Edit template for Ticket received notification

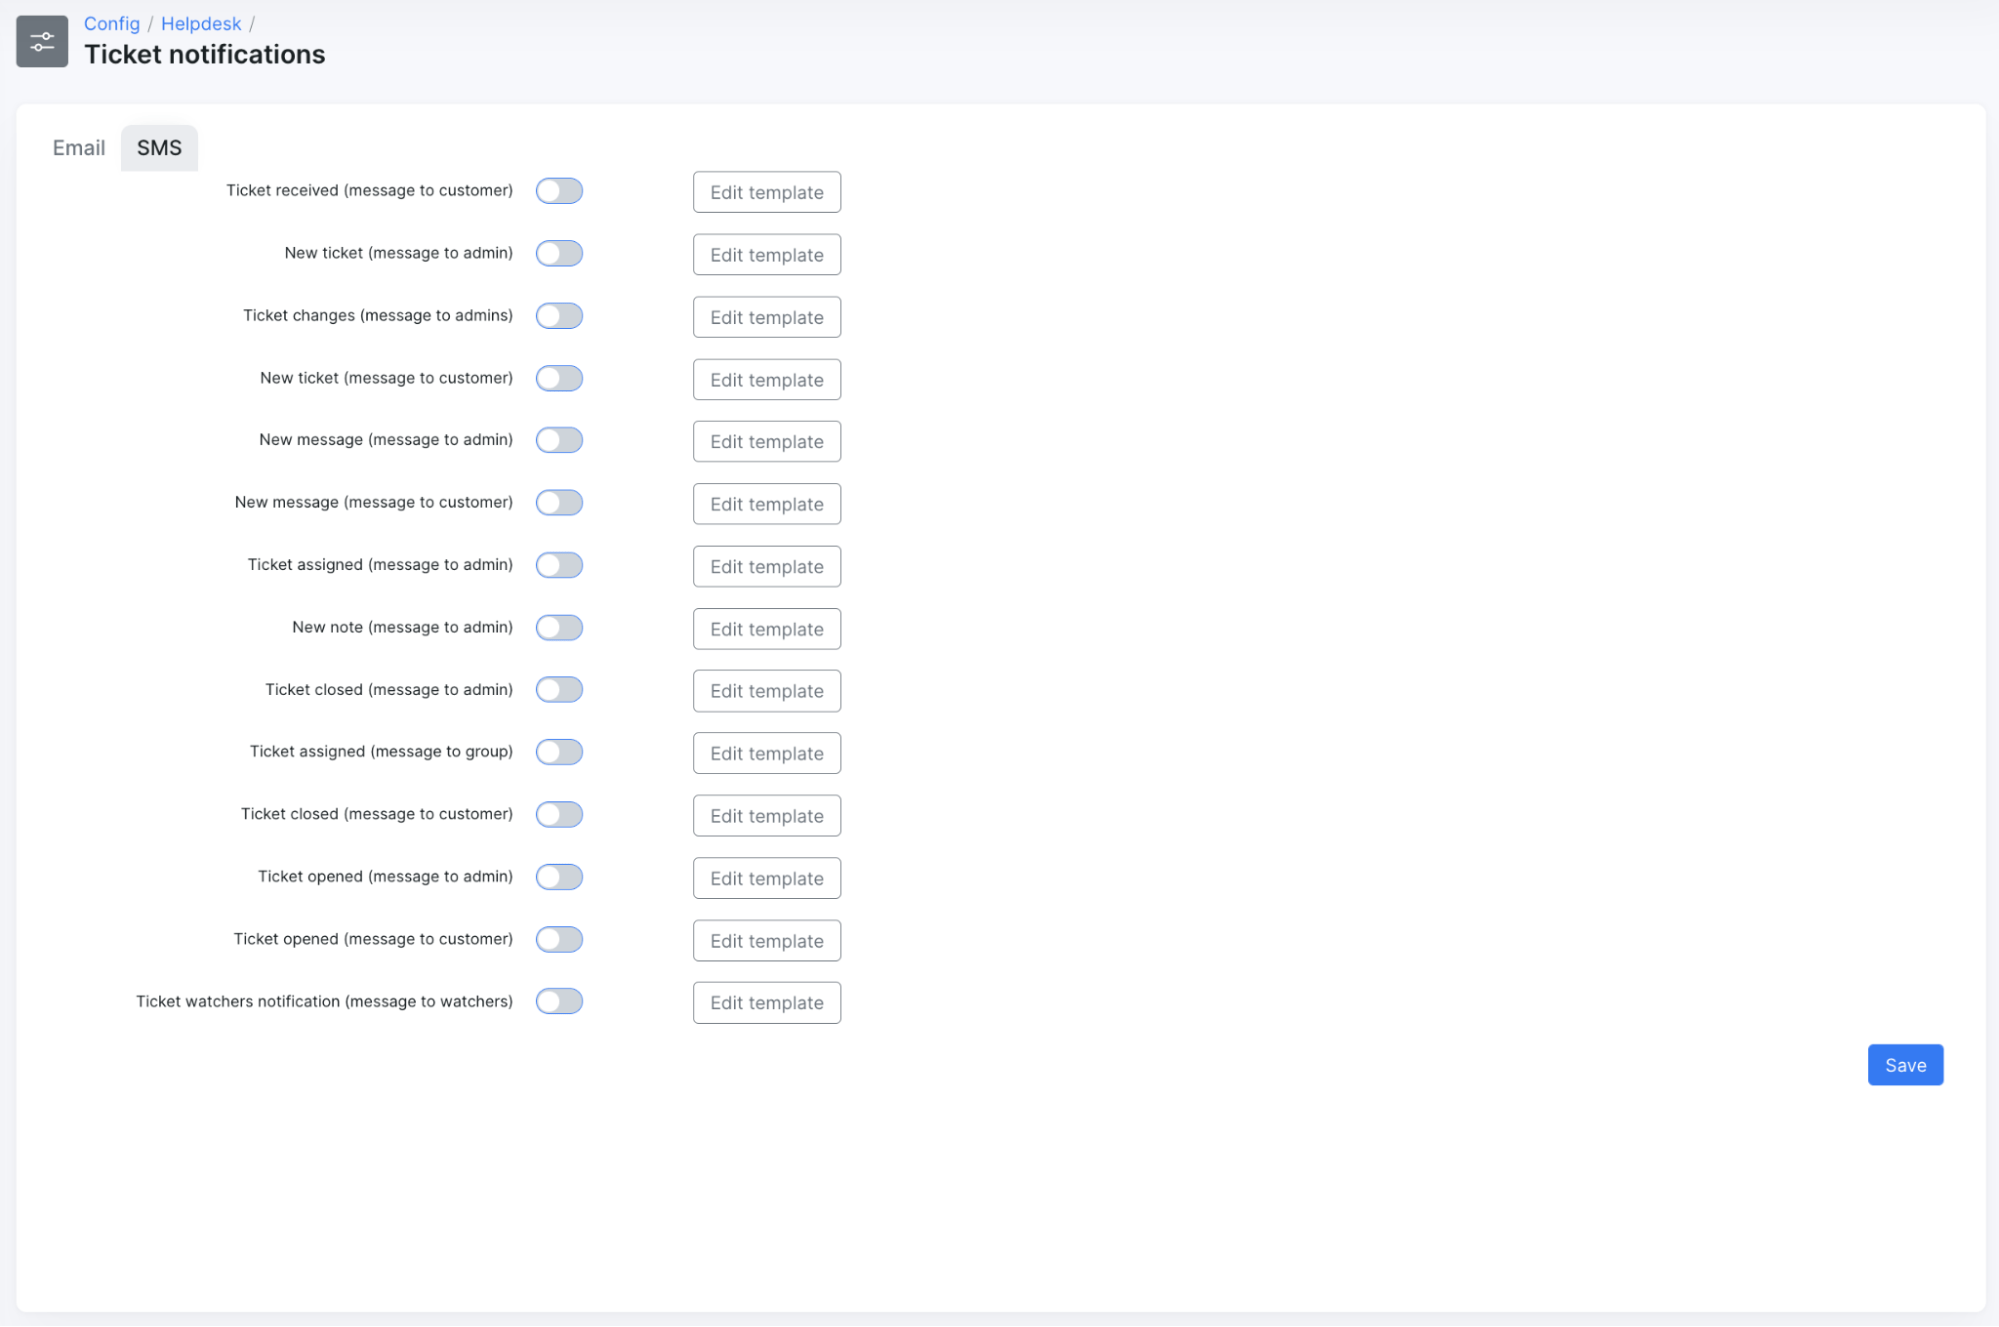tap(766, 191)
